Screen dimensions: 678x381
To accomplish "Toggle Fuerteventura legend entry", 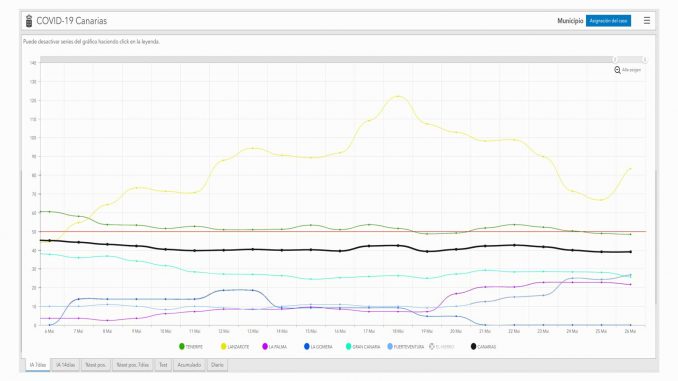I will tap(406, 346).
